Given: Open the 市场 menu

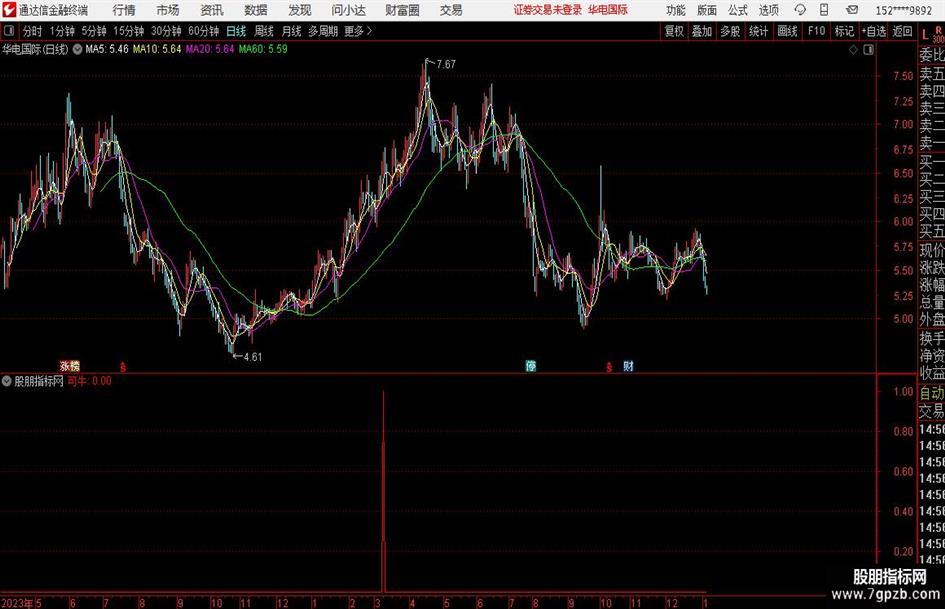Looking at the screenshot, I should pos(168,10).
